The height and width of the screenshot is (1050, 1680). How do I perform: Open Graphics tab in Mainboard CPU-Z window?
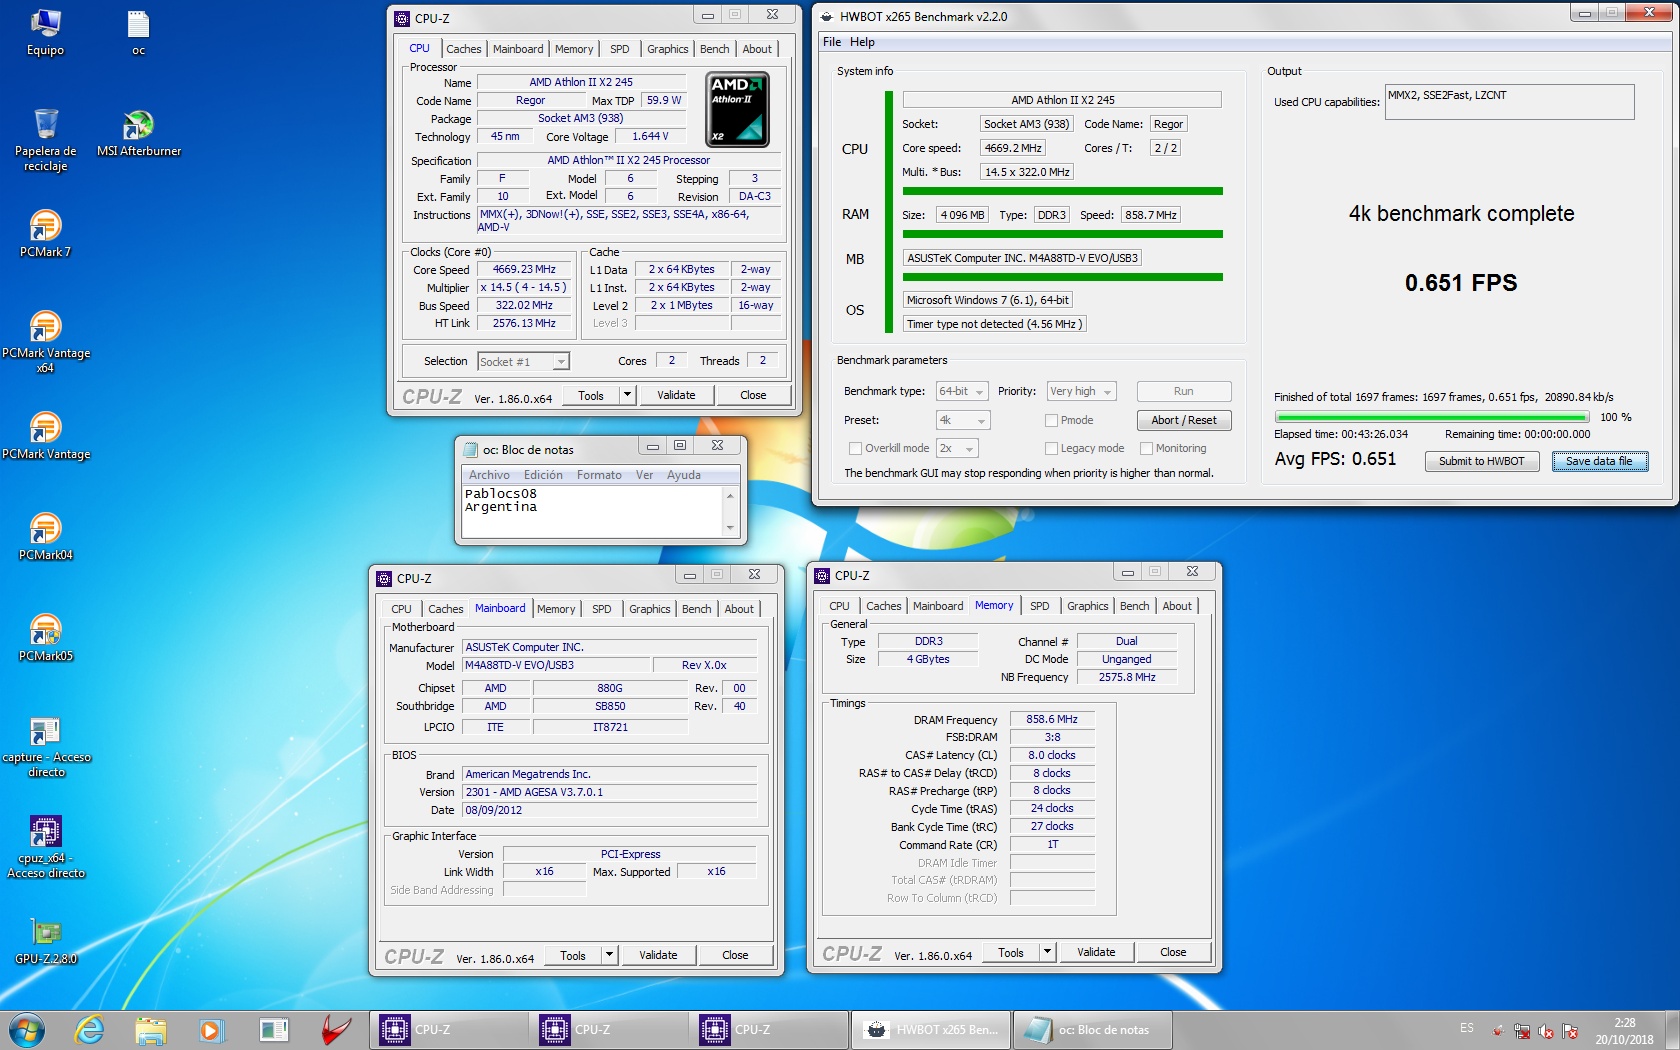tap(650, 609)
